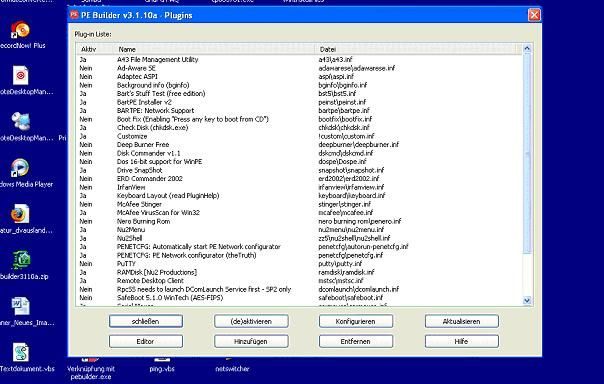The width and height of the screenshot is (604, 384).
Task: Select the BartPE Installer v2 row
Action: pos(299,102)
